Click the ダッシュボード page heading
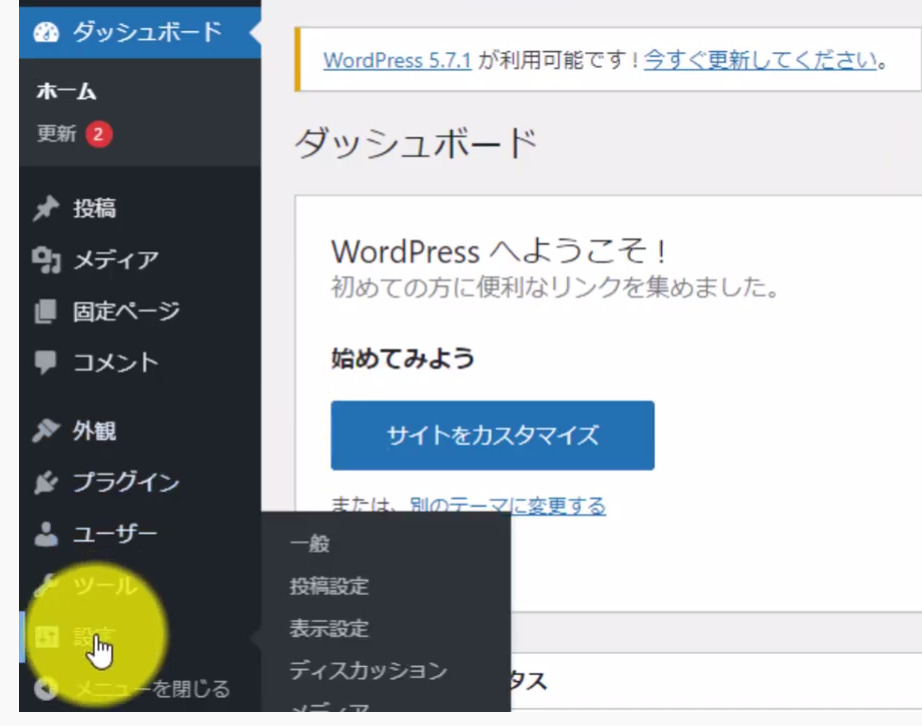Image resolution: width=922 pixels, height=726 pixels. [x=416, y=143]
